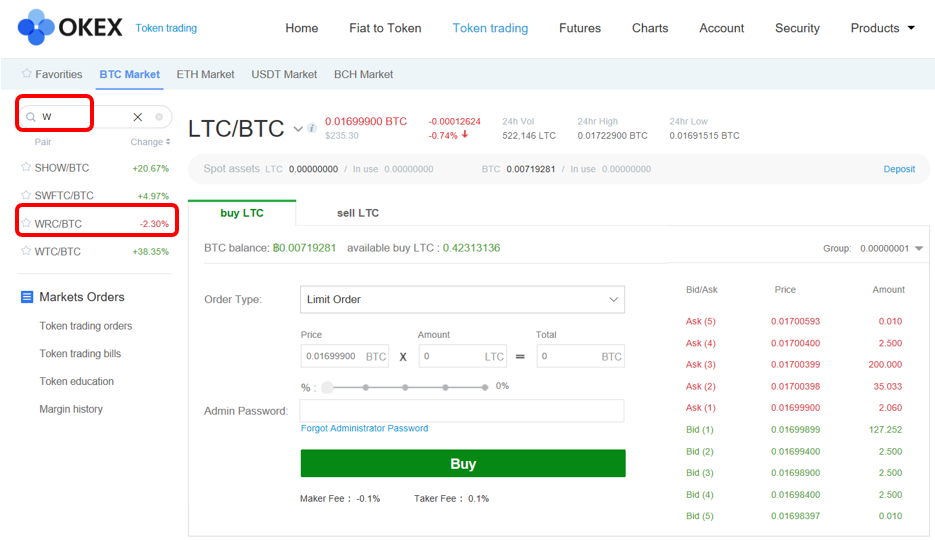Screen dimensions: 935x540
Task: Select the SHOW/BTC pair
Action: tap(61, 168)
